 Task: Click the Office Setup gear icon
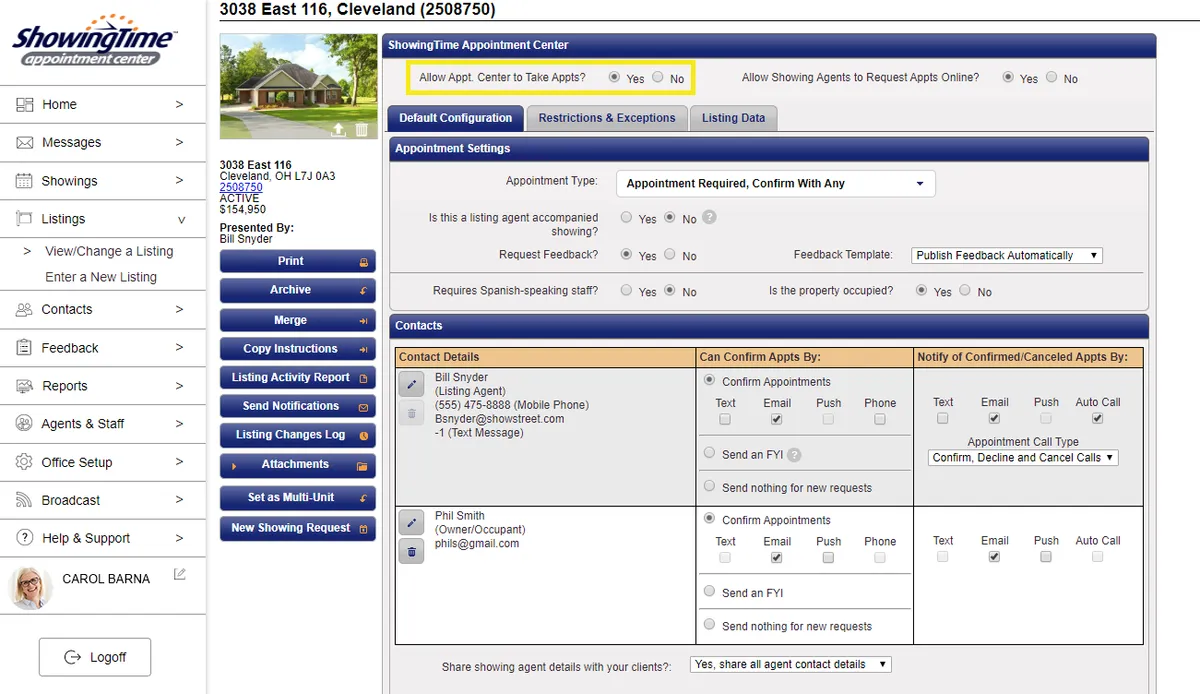click(24, 462)
